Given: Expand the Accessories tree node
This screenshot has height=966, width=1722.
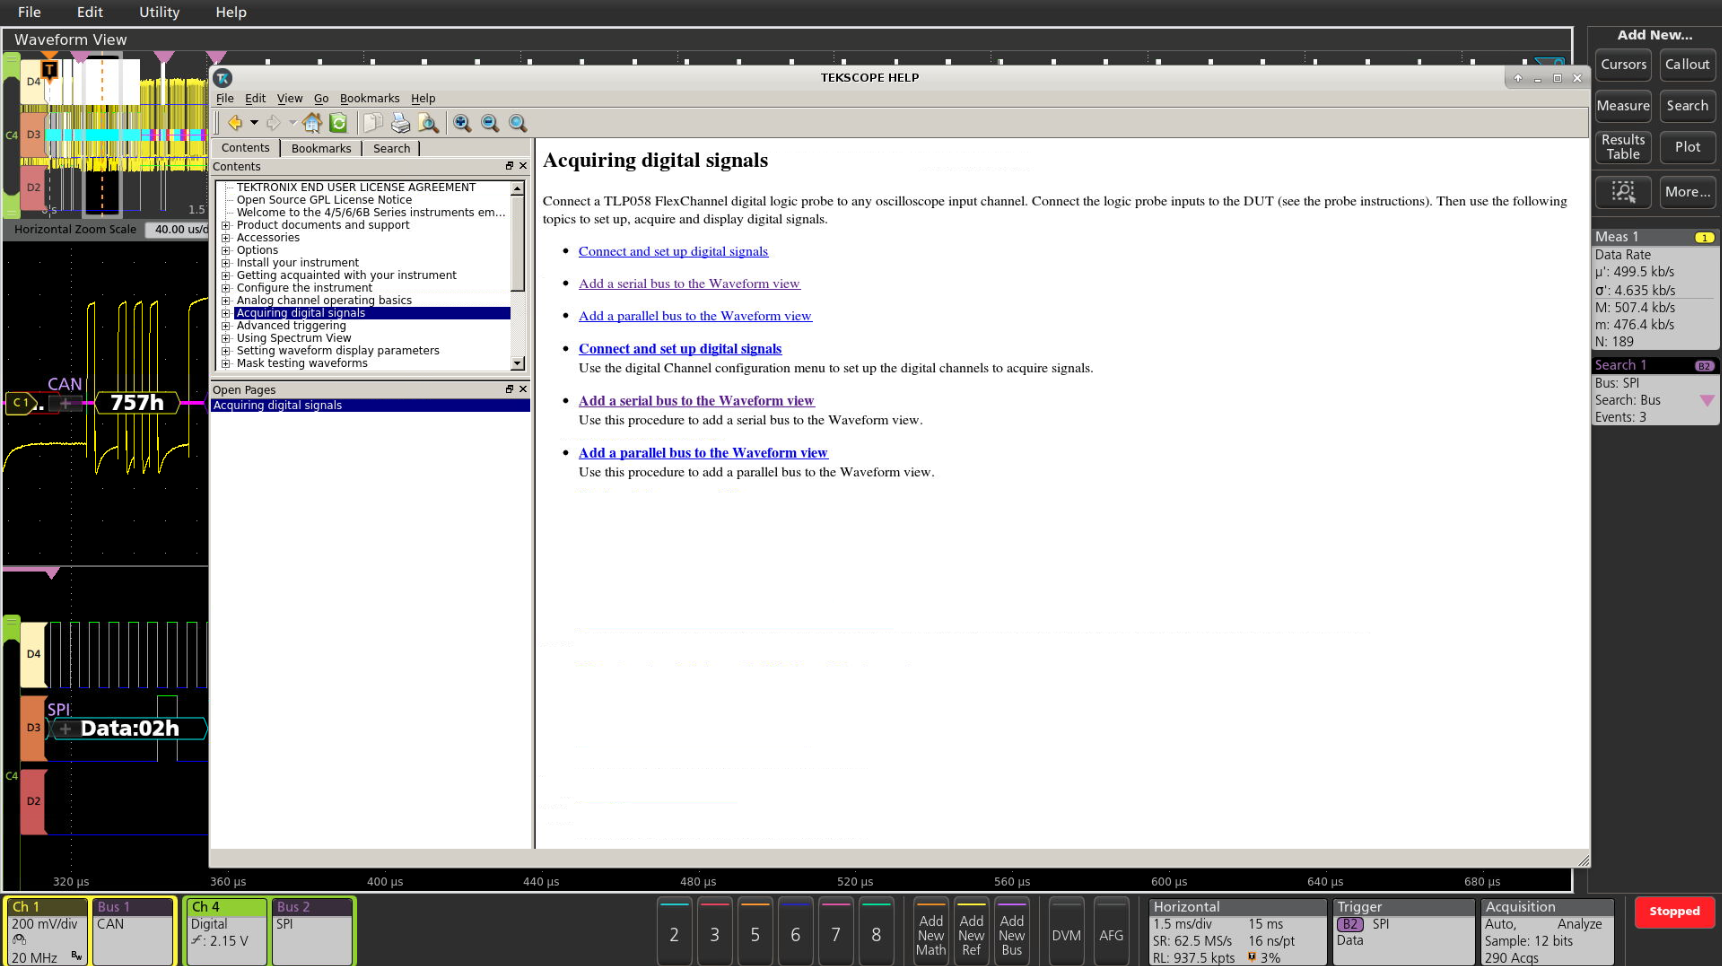Looking at the screenshot, I should pos(226,238).
